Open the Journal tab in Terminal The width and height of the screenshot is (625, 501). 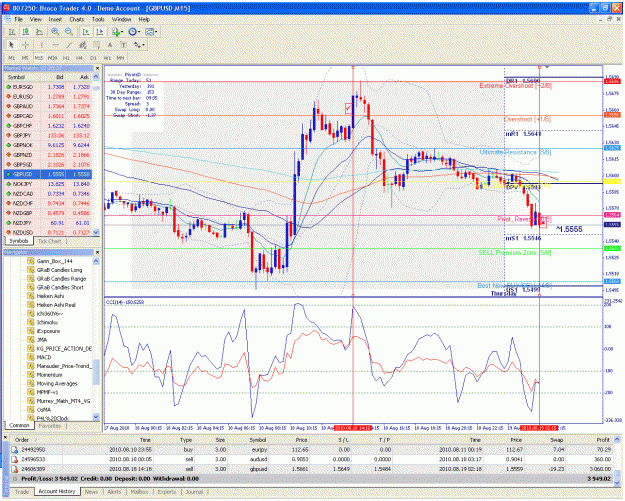pyautogui.click(x=194, y=492)
